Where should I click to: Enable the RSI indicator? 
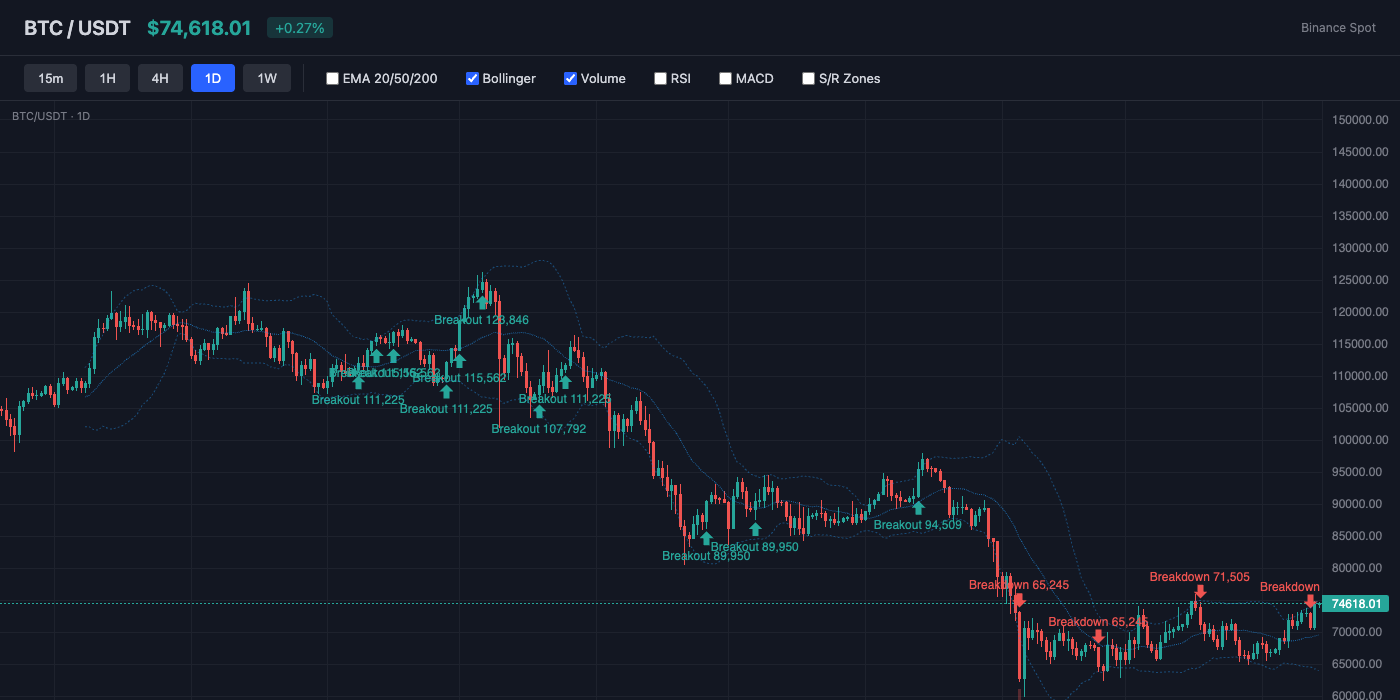pyautogui.click(x=660, y=78)
